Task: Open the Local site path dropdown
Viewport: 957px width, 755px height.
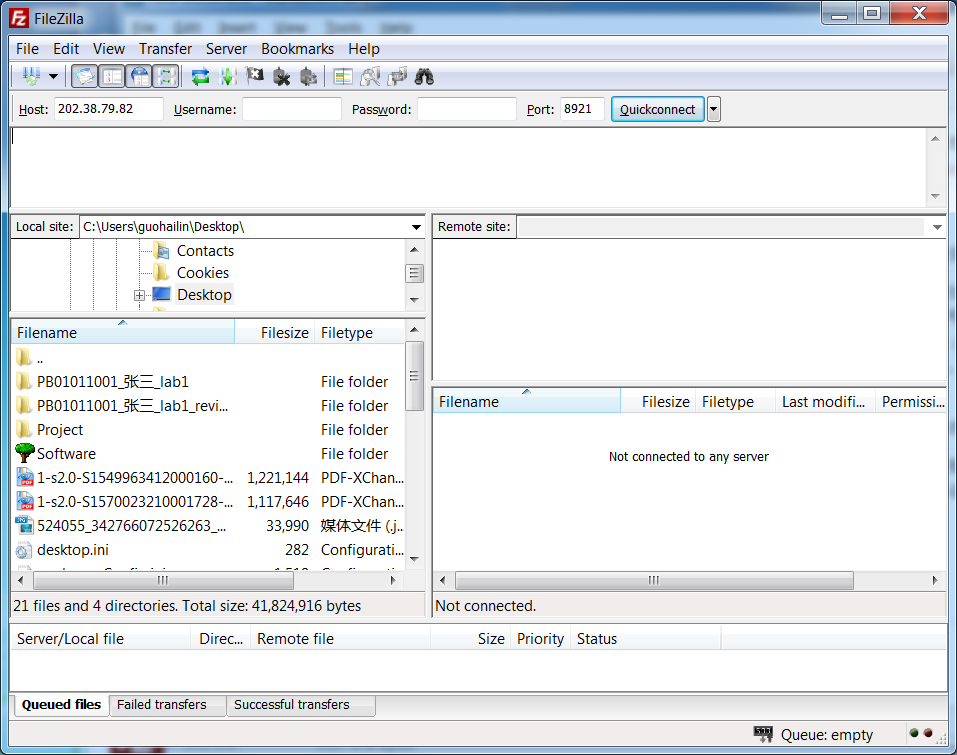Action: click(416, 227)
